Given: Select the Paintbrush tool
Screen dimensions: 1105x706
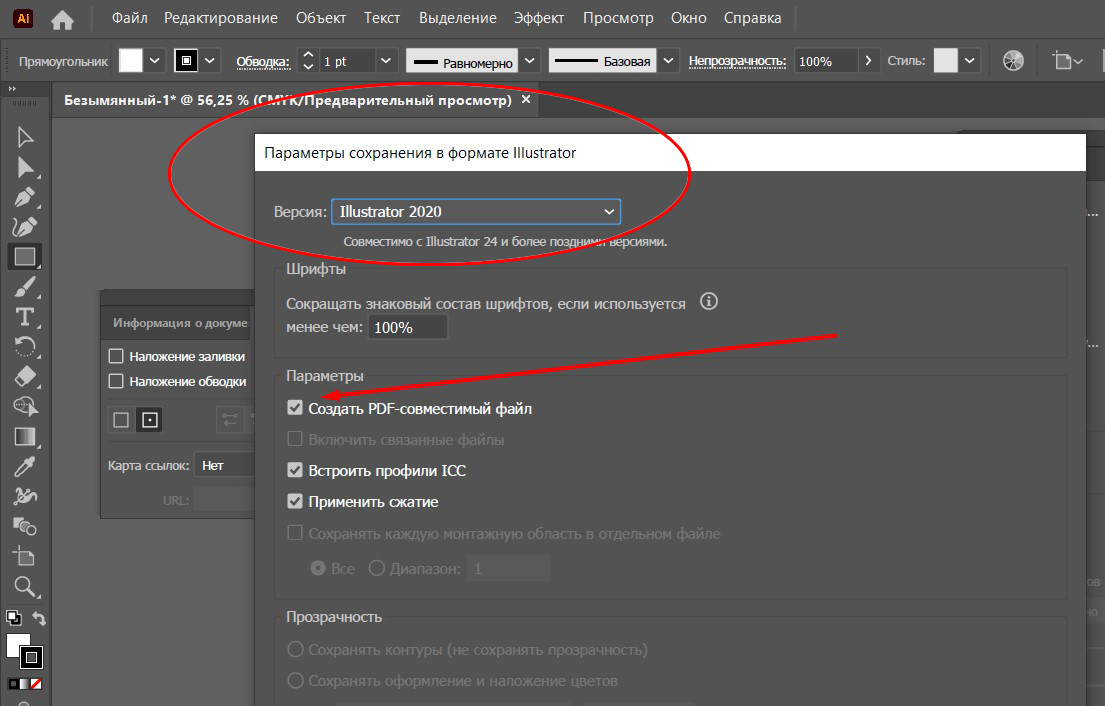Looking at the screenshot, I should [25, 287].
